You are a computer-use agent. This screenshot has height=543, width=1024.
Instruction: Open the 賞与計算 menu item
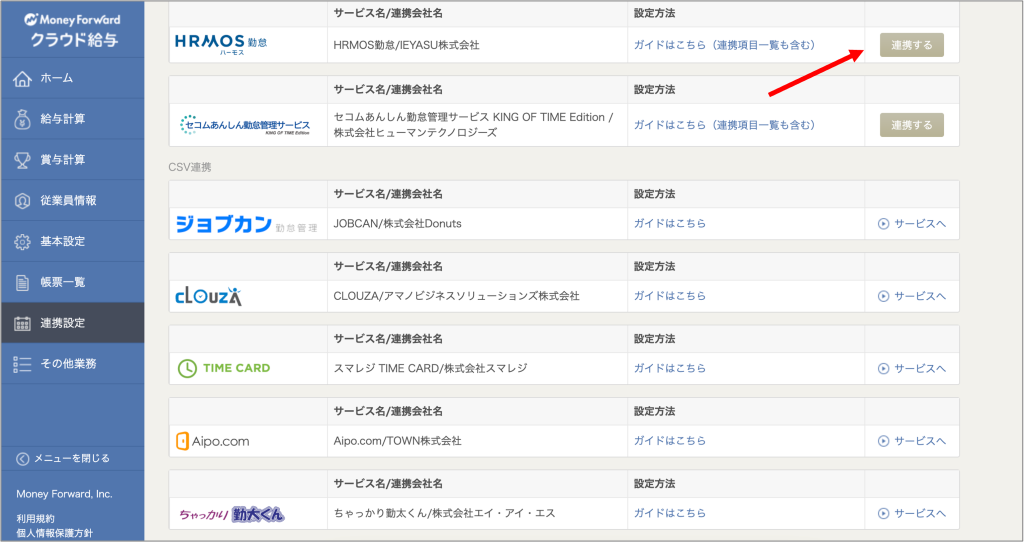(72, 160)
